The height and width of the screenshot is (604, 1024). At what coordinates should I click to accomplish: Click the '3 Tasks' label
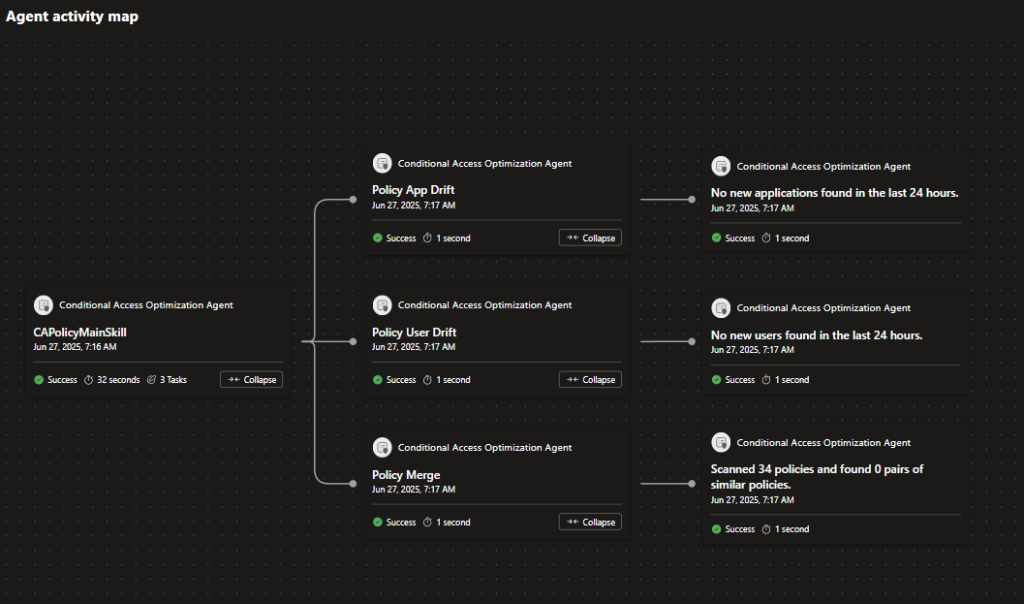coord(173,379)
